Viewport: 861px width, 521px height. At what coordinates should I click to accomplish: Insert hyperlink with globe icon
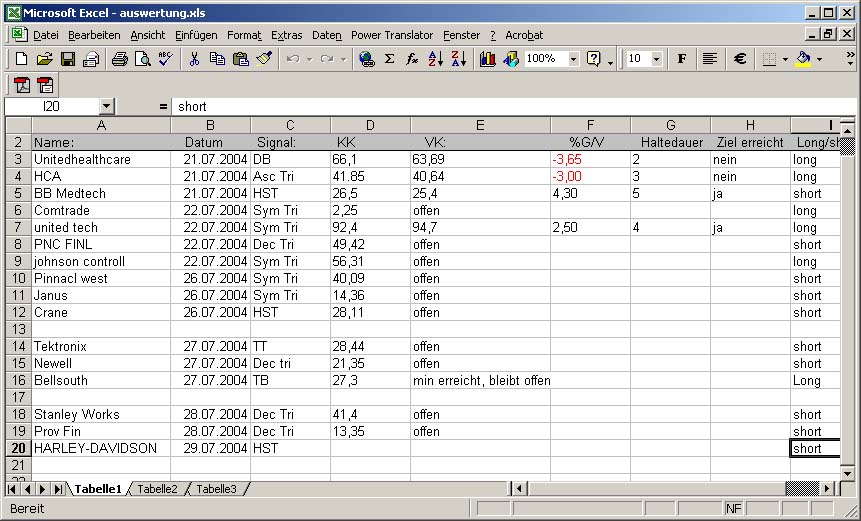366,59
